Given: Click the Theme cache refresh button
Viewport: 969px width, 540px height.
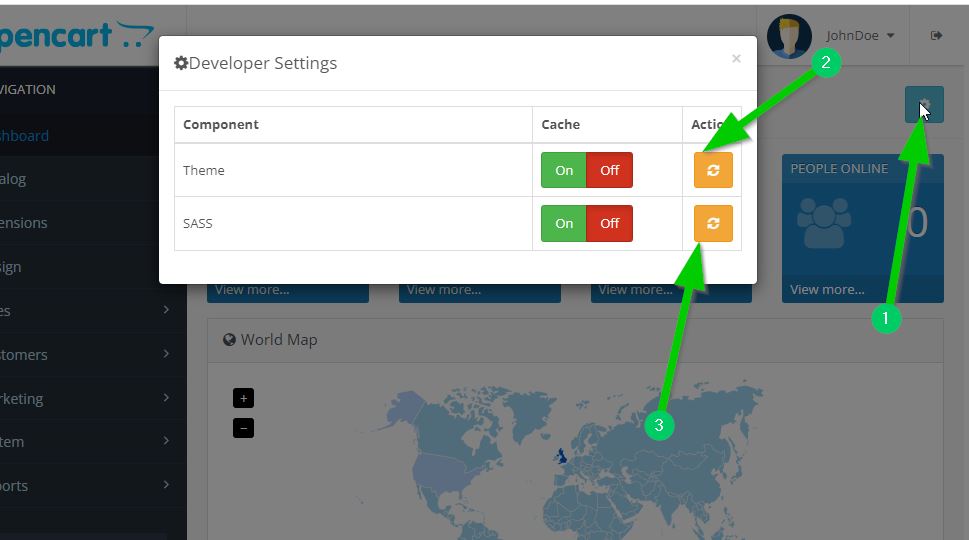Looking at the screenshot, I should (713, 170).
